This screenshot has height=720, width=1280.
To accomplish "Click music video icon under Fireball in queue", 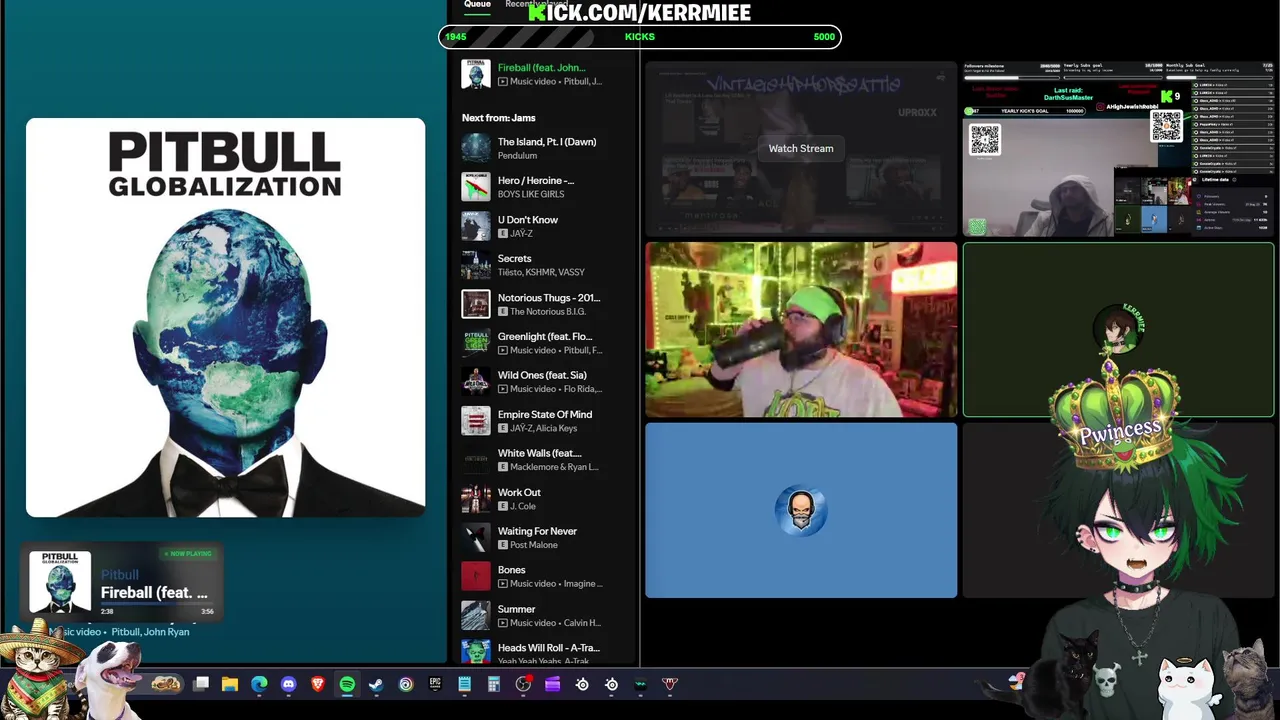I will pos(503,82).
